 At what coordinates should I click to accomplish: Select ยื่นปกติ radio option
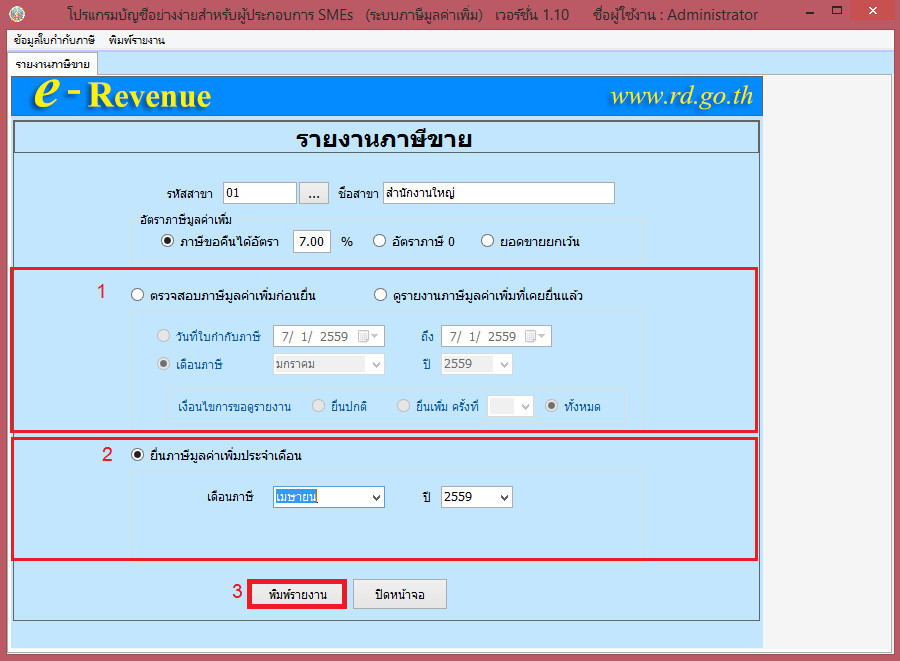coord(319,406)
